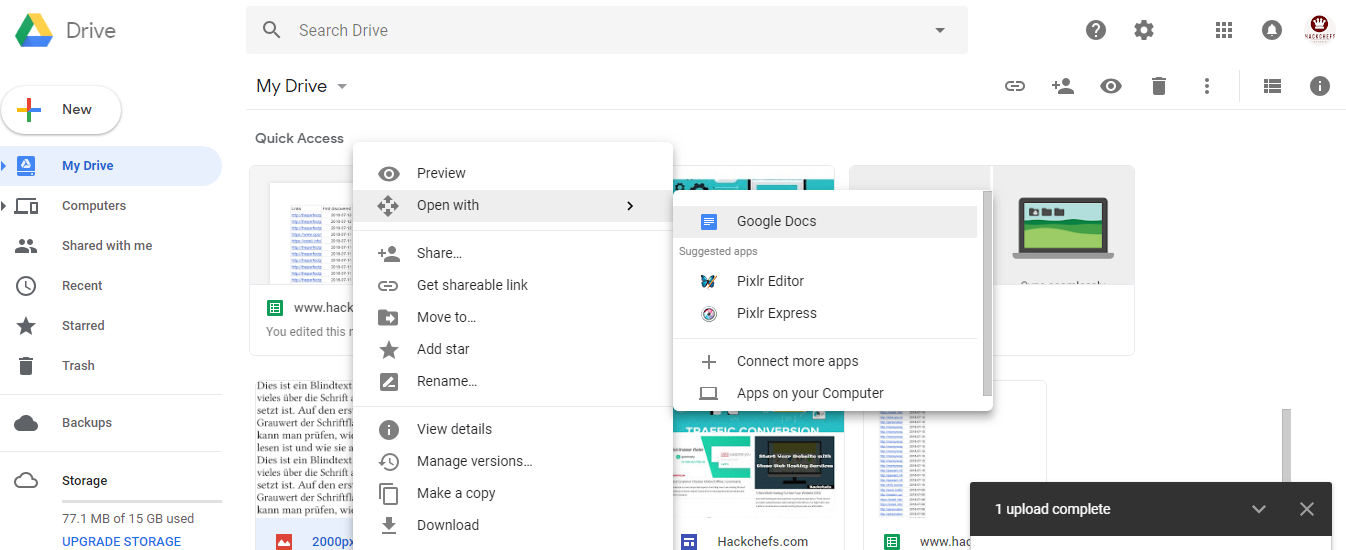Switch to list view layout icon
This screenshot has width=1346, height=550.
pos(1272,86)
